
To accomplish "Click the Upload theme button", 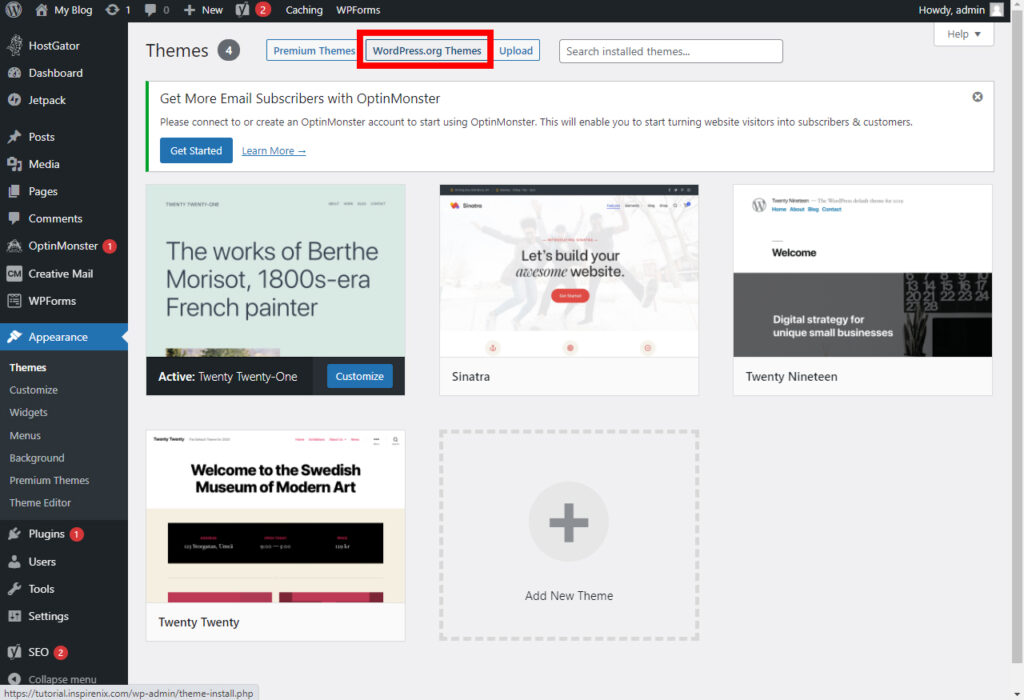I will (x=516, y=50).
